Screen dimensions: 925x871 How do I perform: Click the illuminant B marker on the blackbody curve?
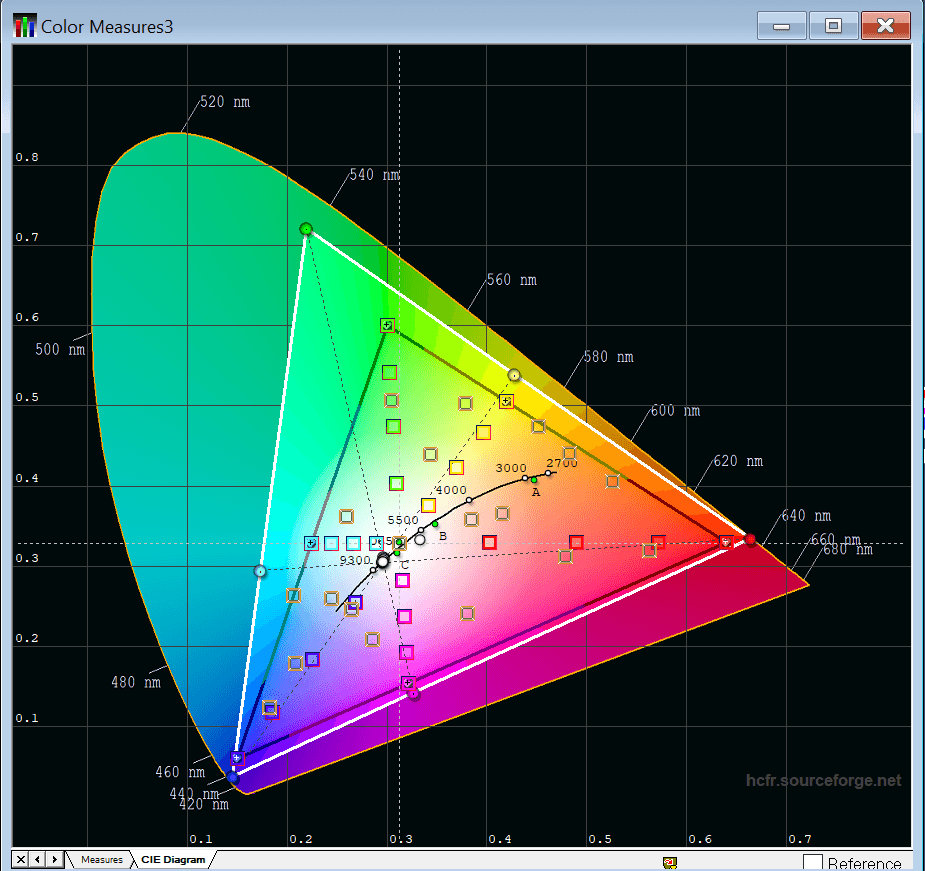[435, 524]
